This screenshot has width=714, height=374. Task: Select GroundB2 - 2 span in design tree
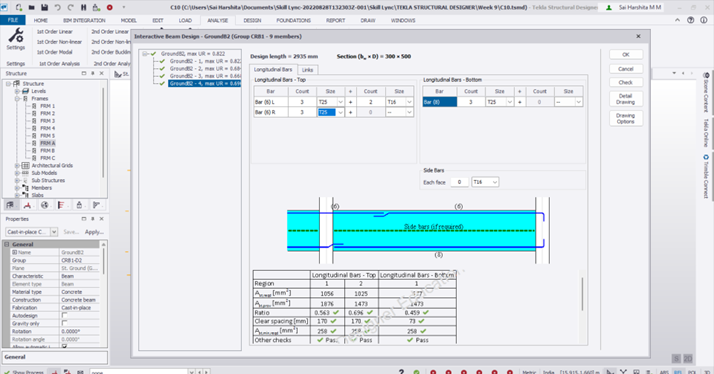click(x=205, y=68)
